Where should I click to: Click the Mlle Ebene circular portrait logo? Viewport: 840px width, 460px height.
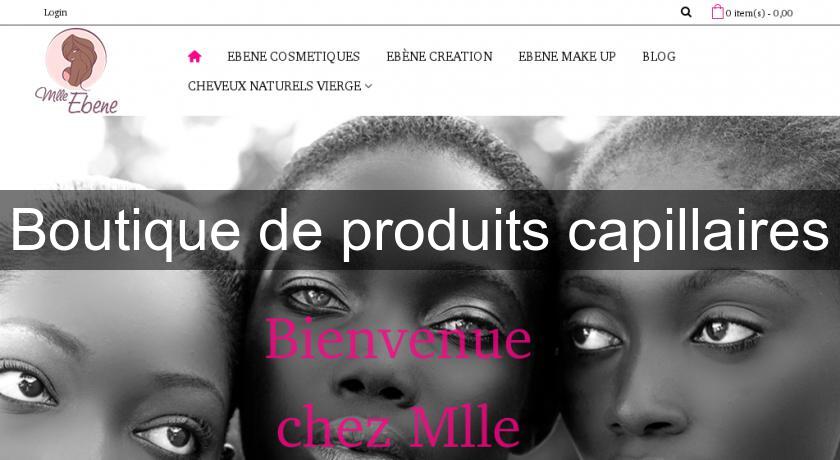(76, 58)
